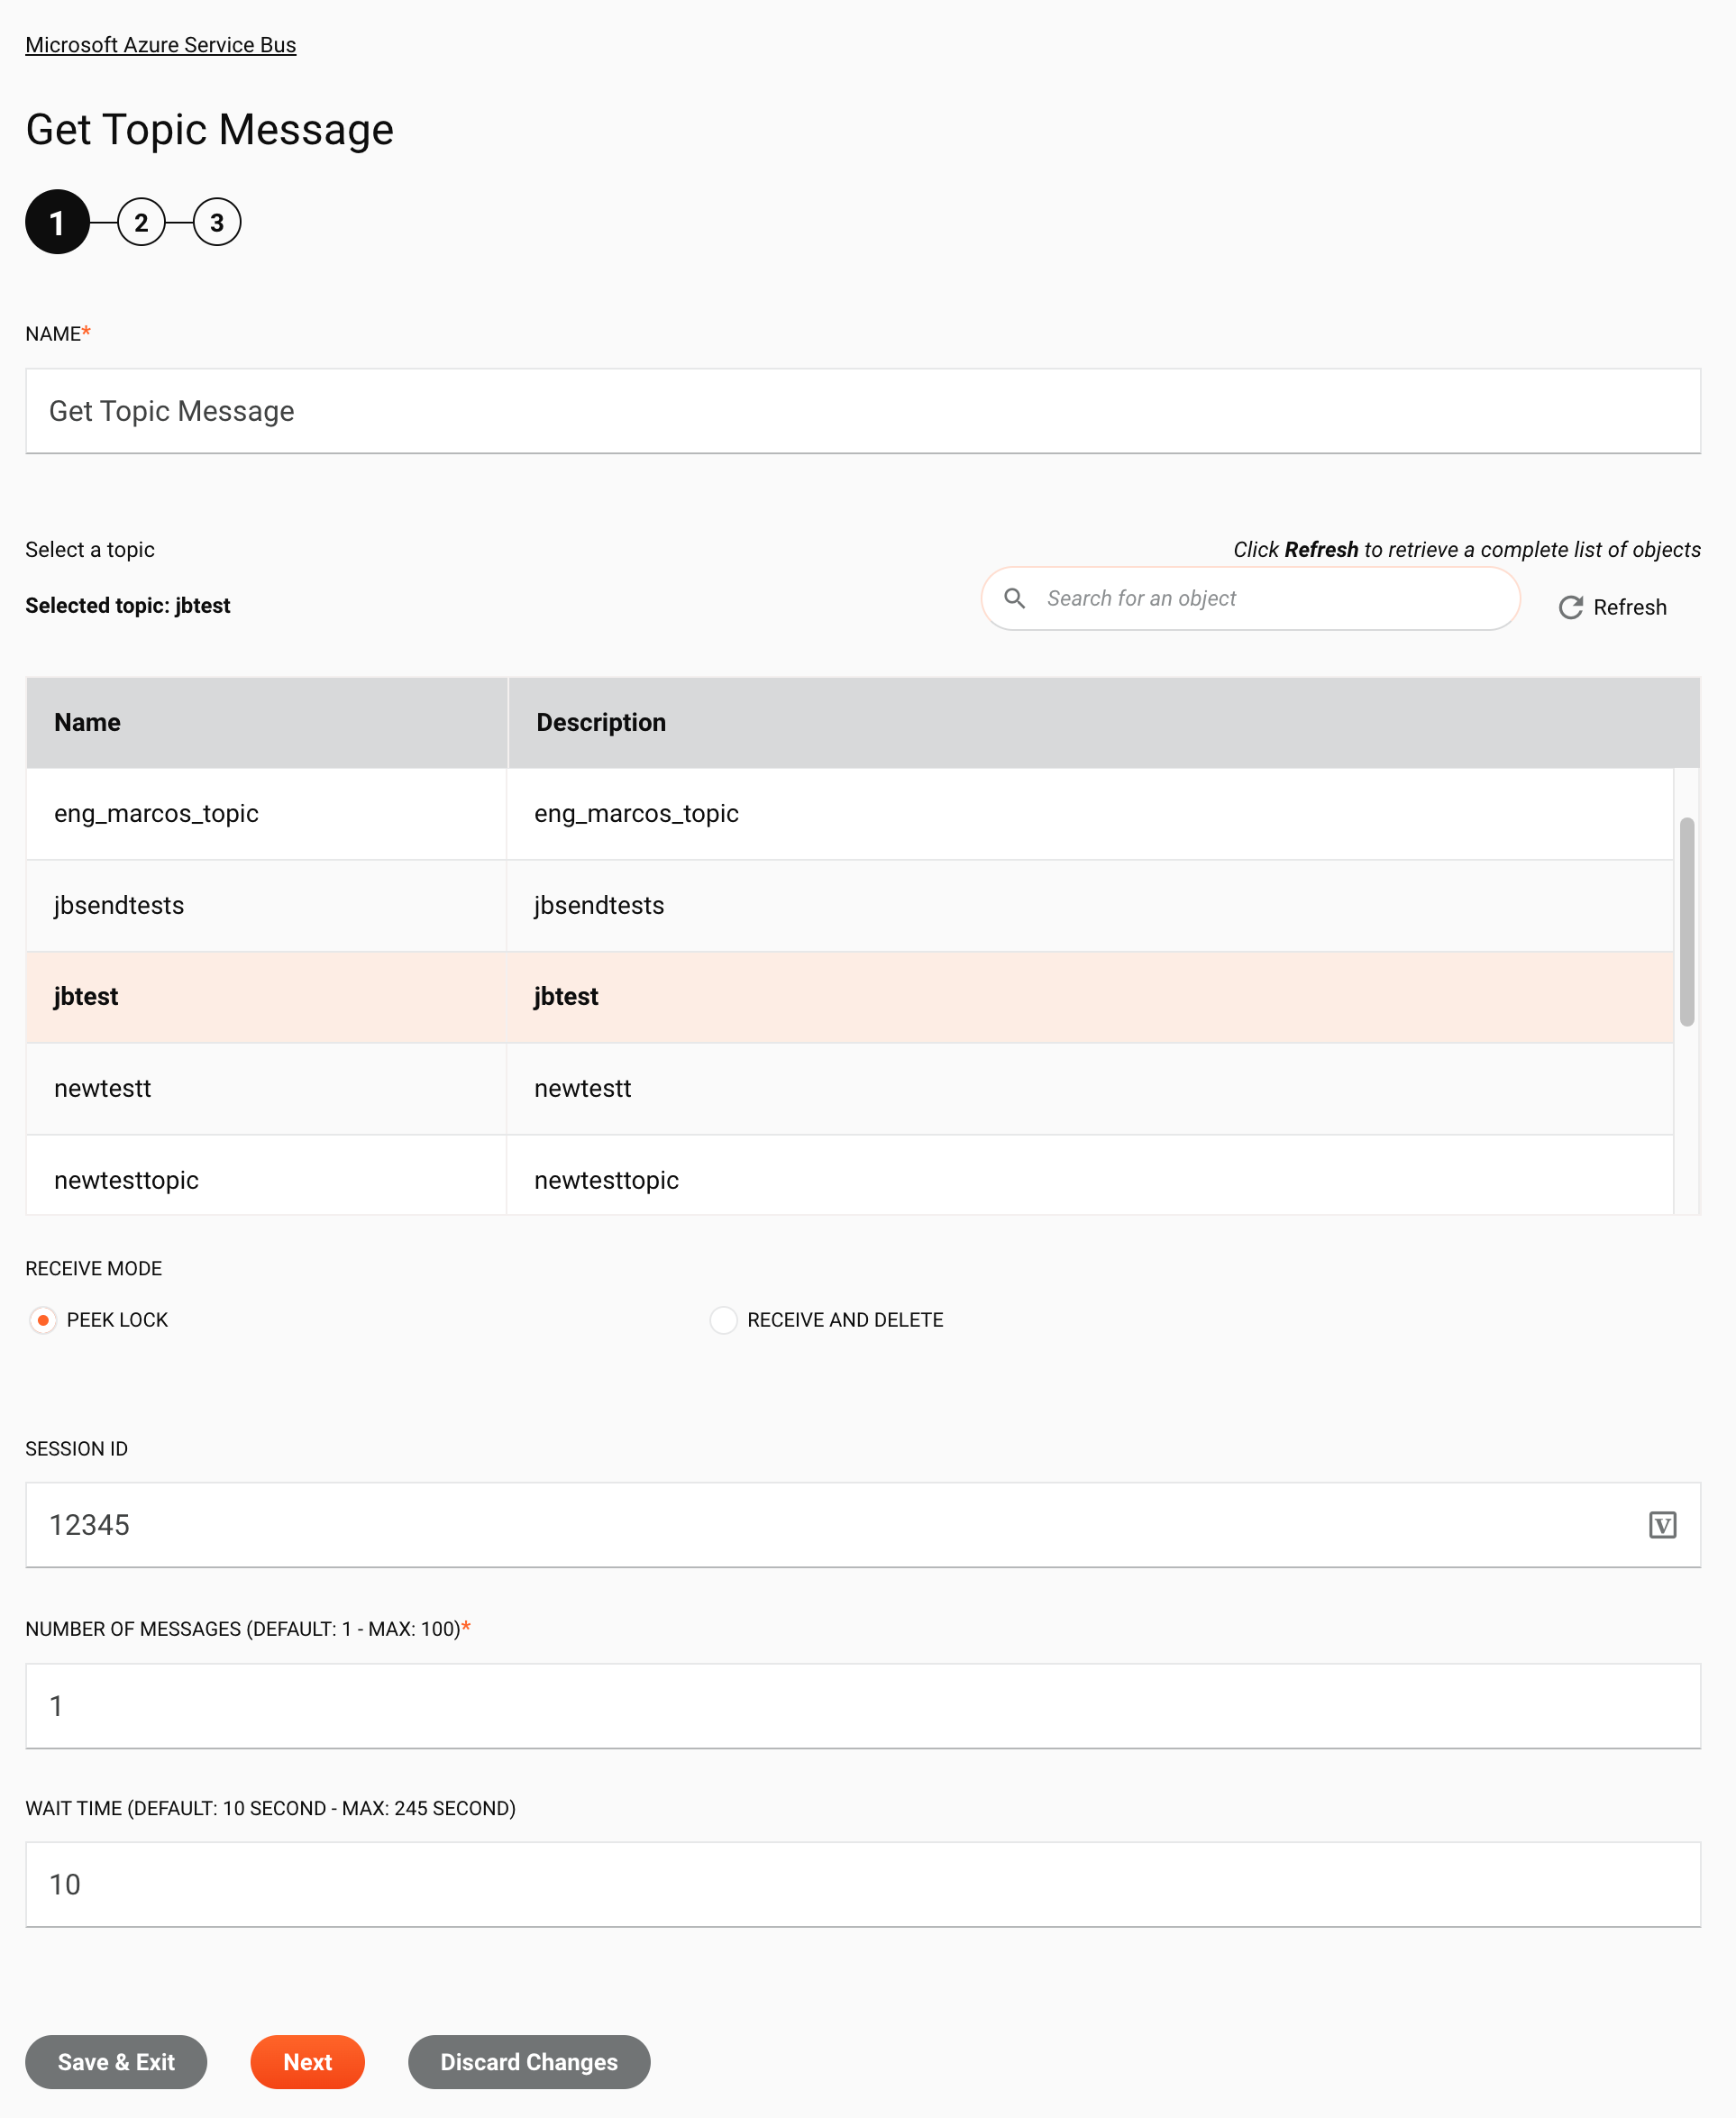The width and height of the screenshot is (1736, 2118).
Task: Click the SESSION ID input field
Action: tap(862, 1525)
